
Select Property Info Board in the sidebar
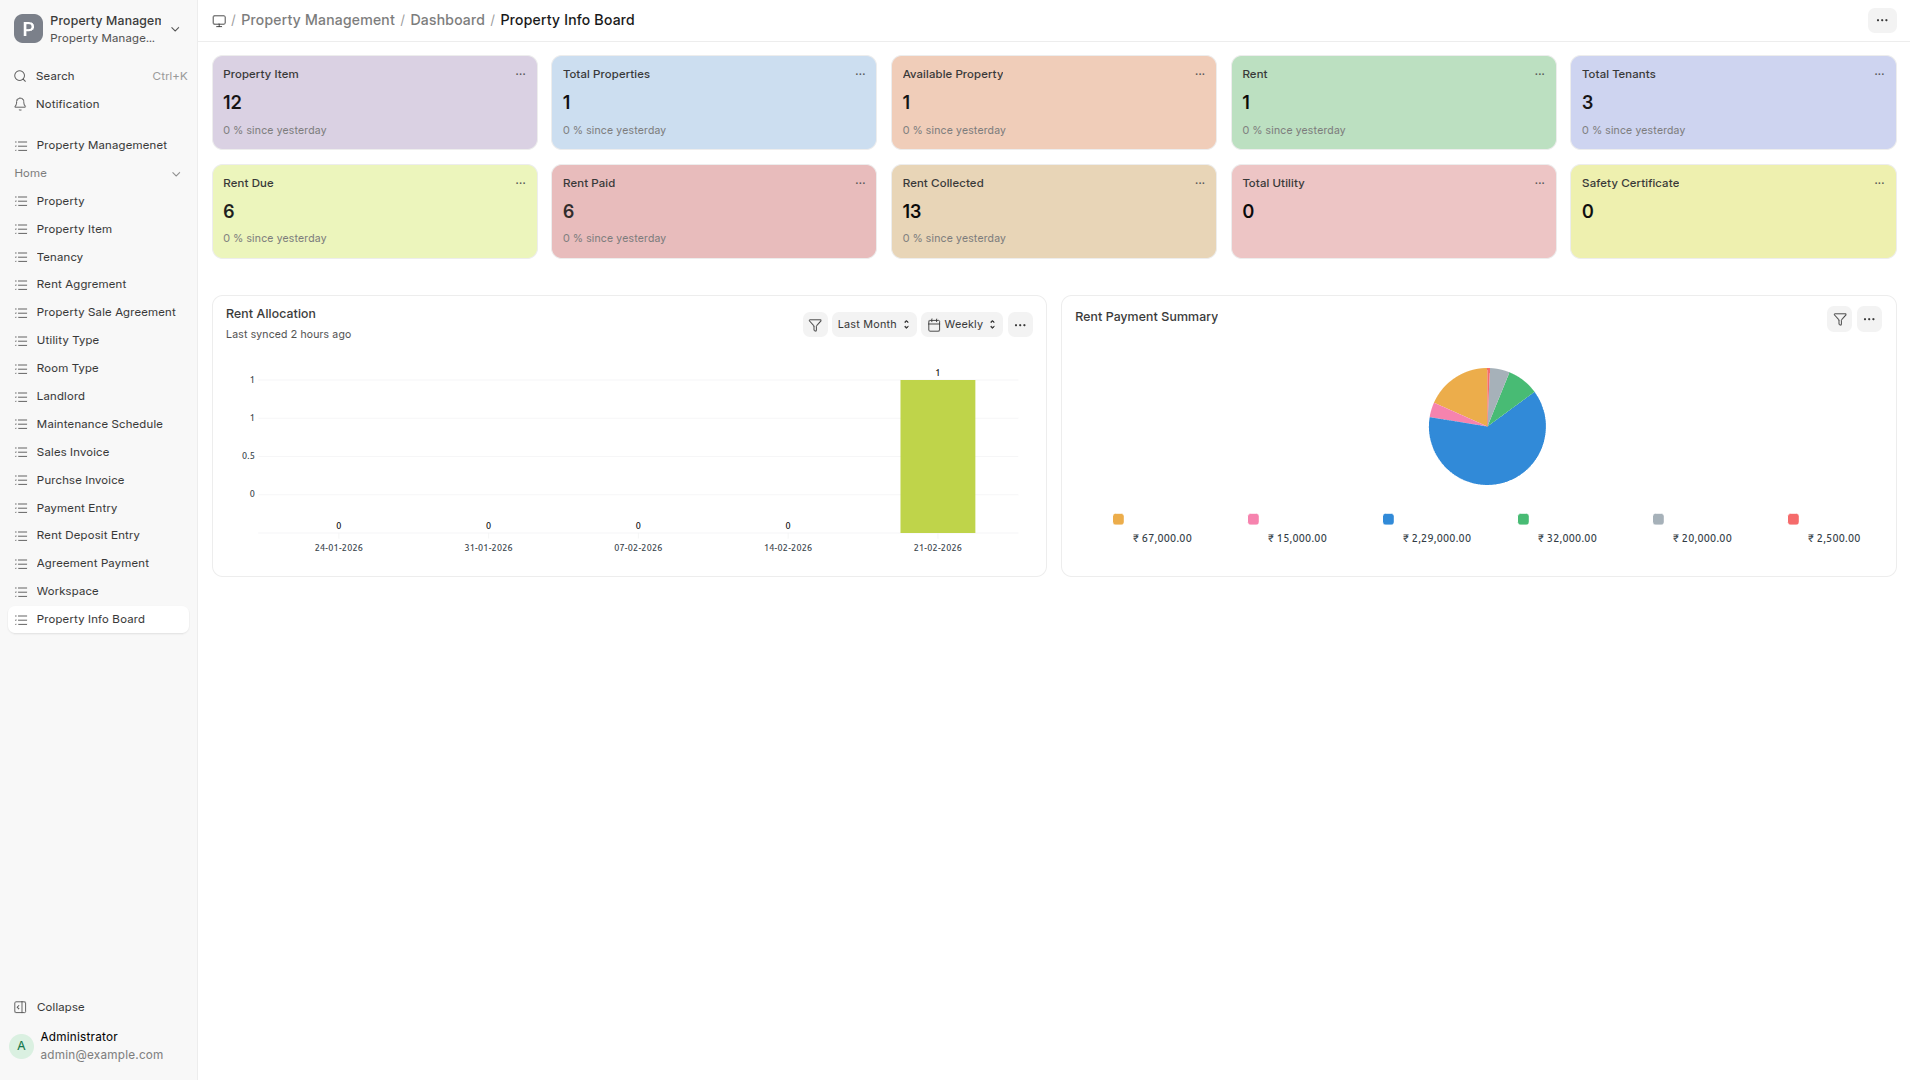[x=98, y=620]
